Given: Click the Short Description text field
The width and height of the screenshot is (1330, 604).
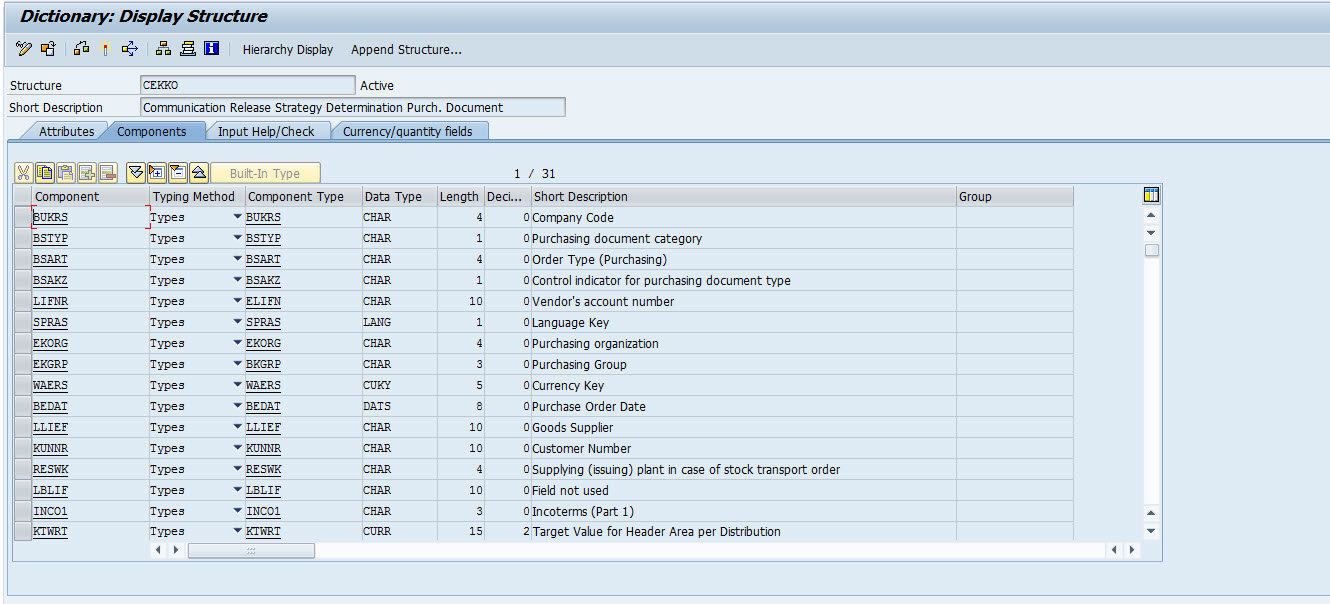Looking at the screenshot, I should (x=353, y=107).
